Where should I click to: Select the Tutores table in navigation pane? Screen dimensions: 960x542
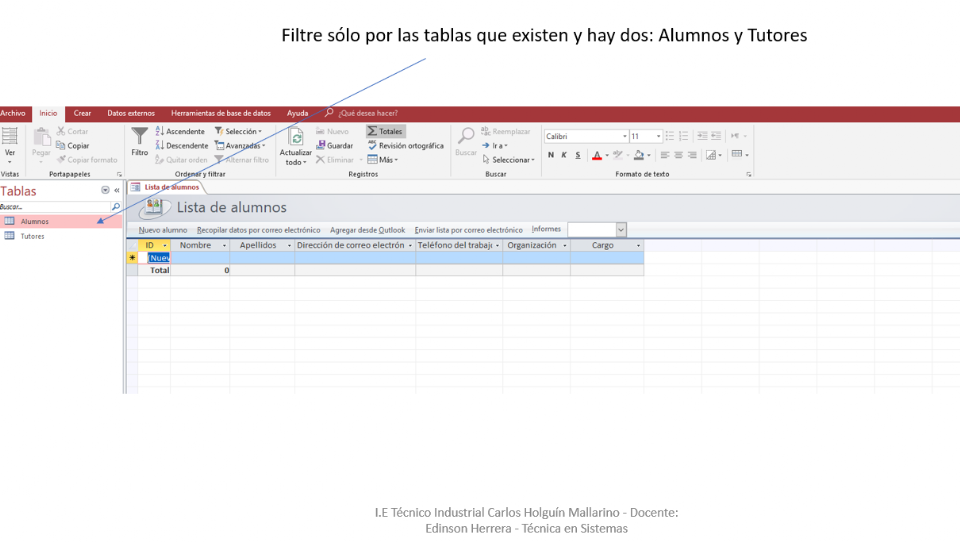(33, 236)
